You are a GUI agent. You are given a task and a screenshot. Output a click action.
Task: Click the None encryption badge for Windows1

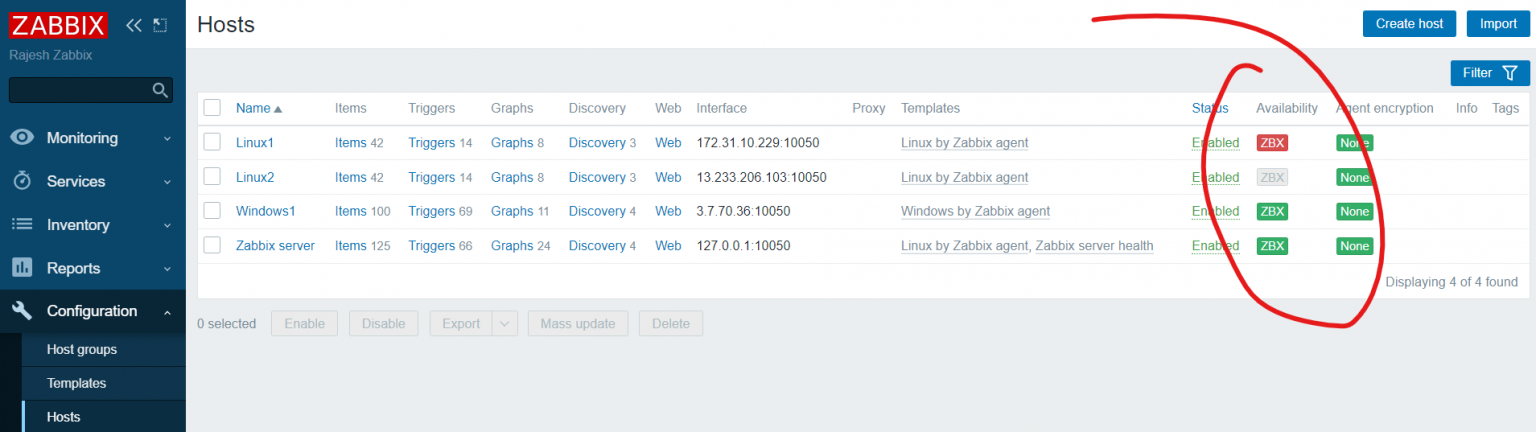tap(1354, 211)
